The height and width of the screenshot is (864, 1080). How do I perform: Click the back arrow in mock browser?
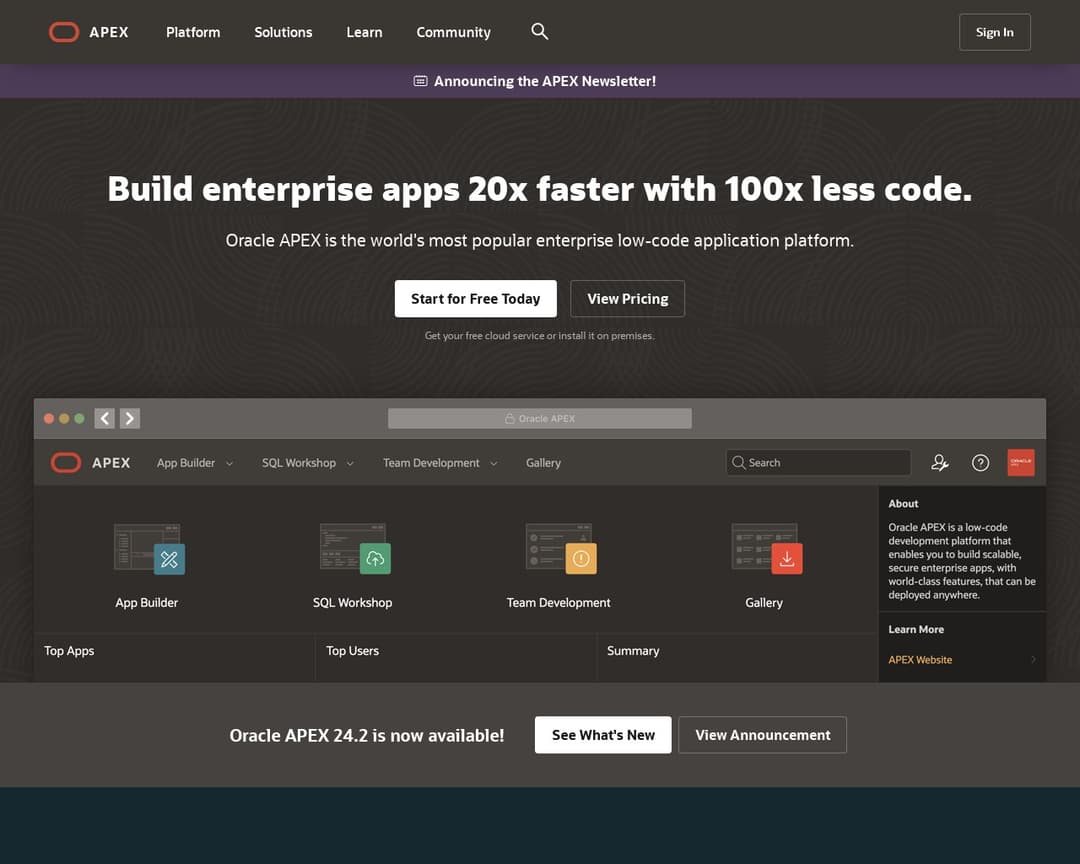click(x=104, y=418)
